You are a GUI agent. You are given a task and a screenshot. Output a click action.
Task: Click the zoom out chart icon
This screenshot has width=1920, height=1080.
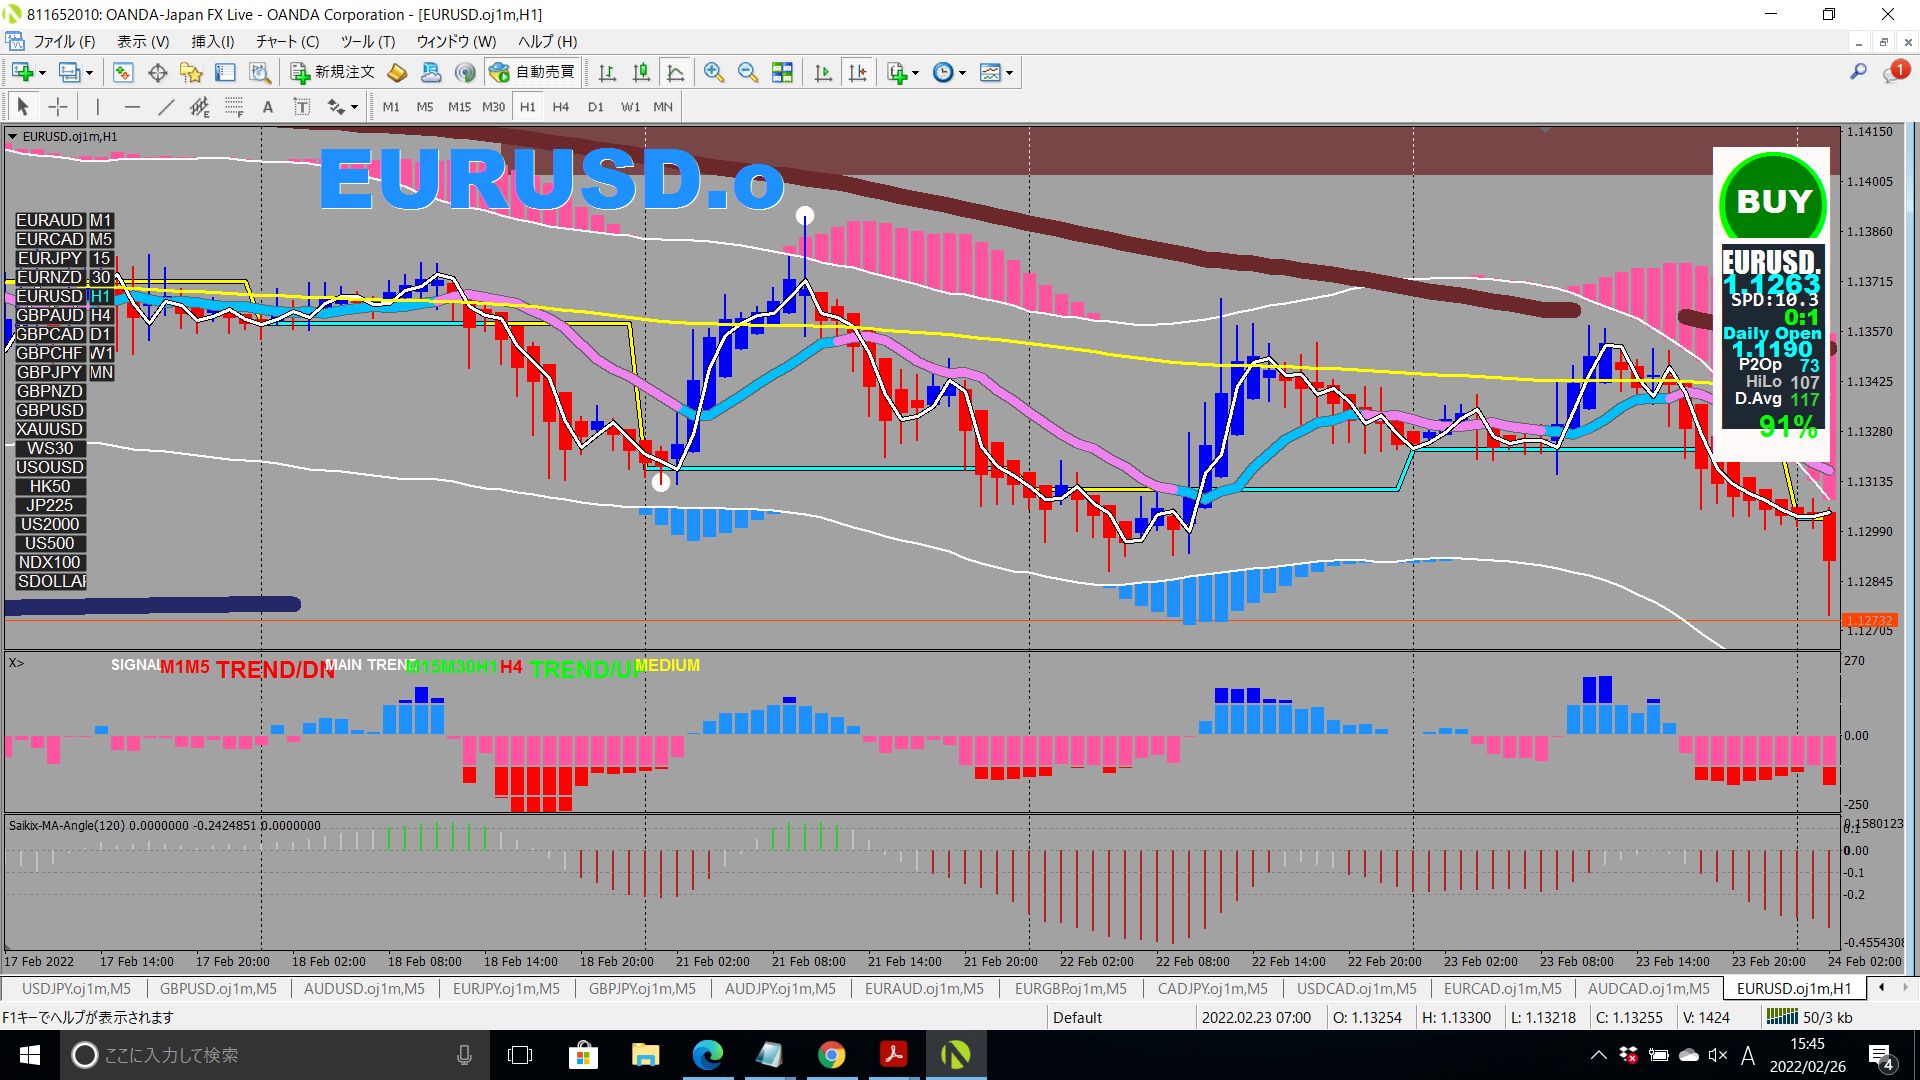click(747, 72)
